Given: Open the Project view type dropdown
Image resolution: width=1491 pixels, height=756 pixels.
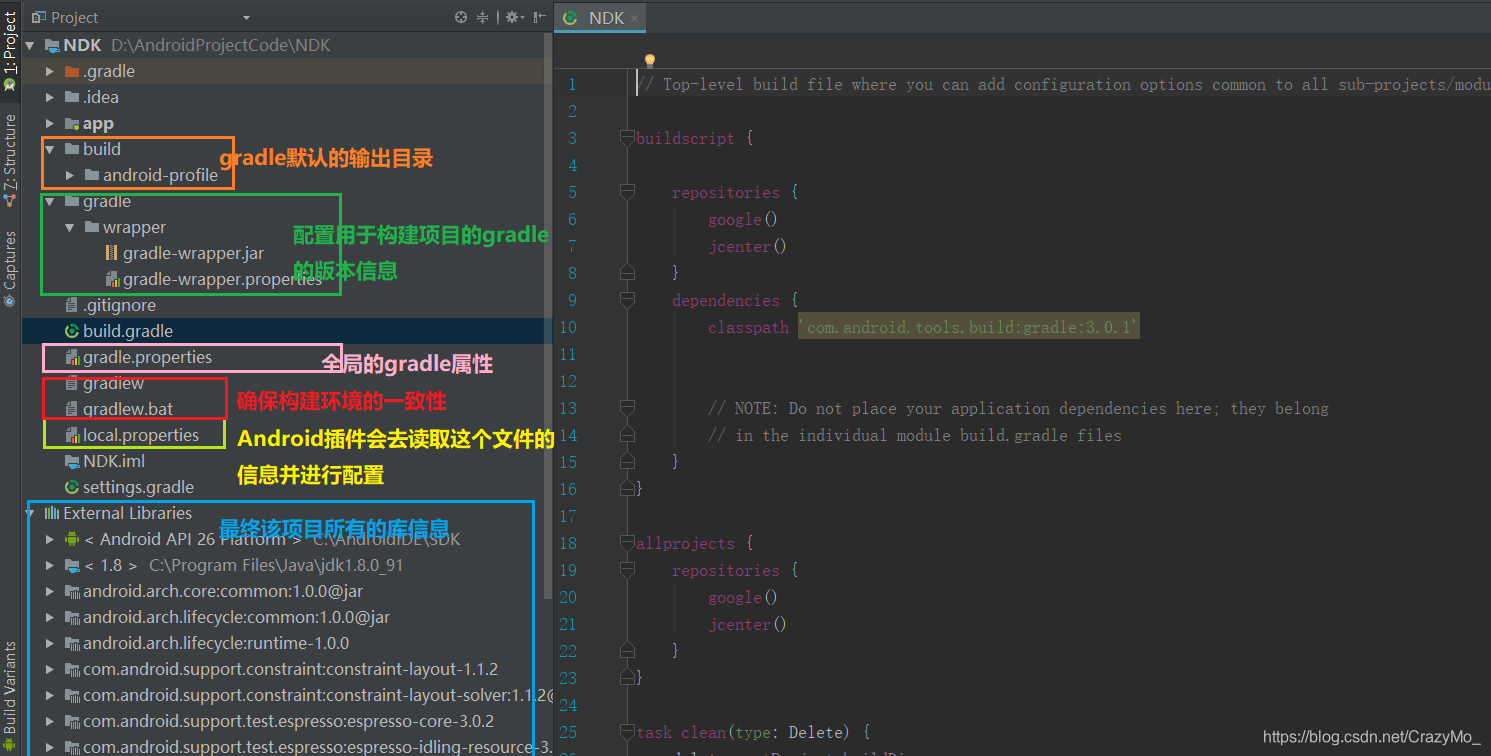Looking at the screenshot, I should coord(246,18).
